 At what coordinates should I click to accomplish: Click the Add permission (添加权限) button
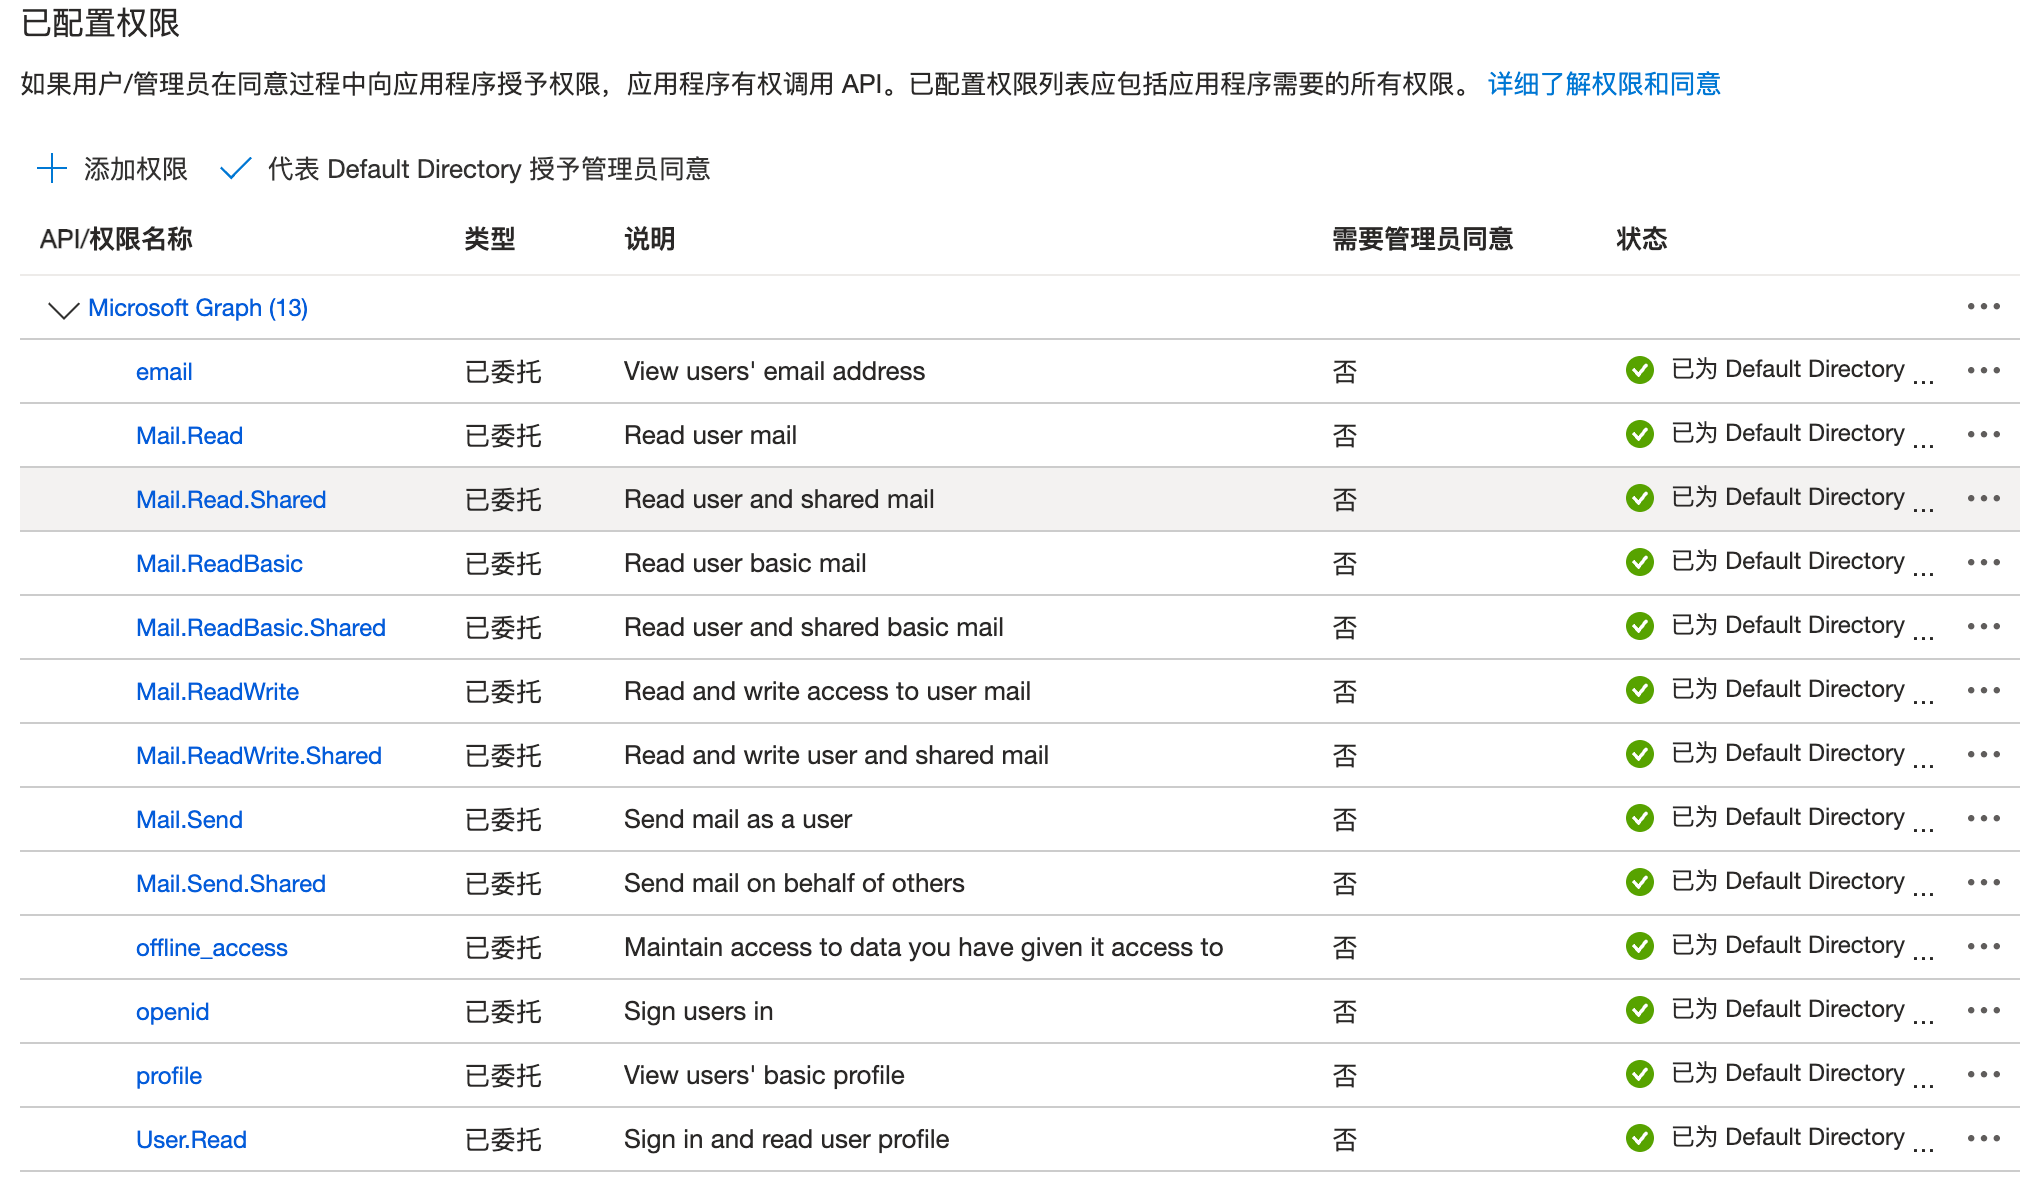click(x=112, y=168)
